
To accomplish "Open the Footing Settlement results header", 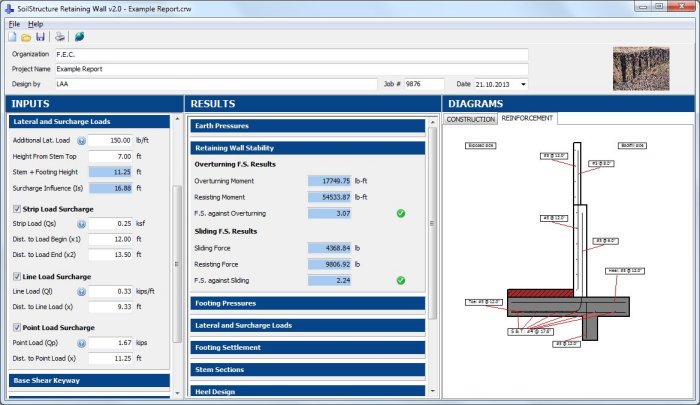I will pos(309,348).
